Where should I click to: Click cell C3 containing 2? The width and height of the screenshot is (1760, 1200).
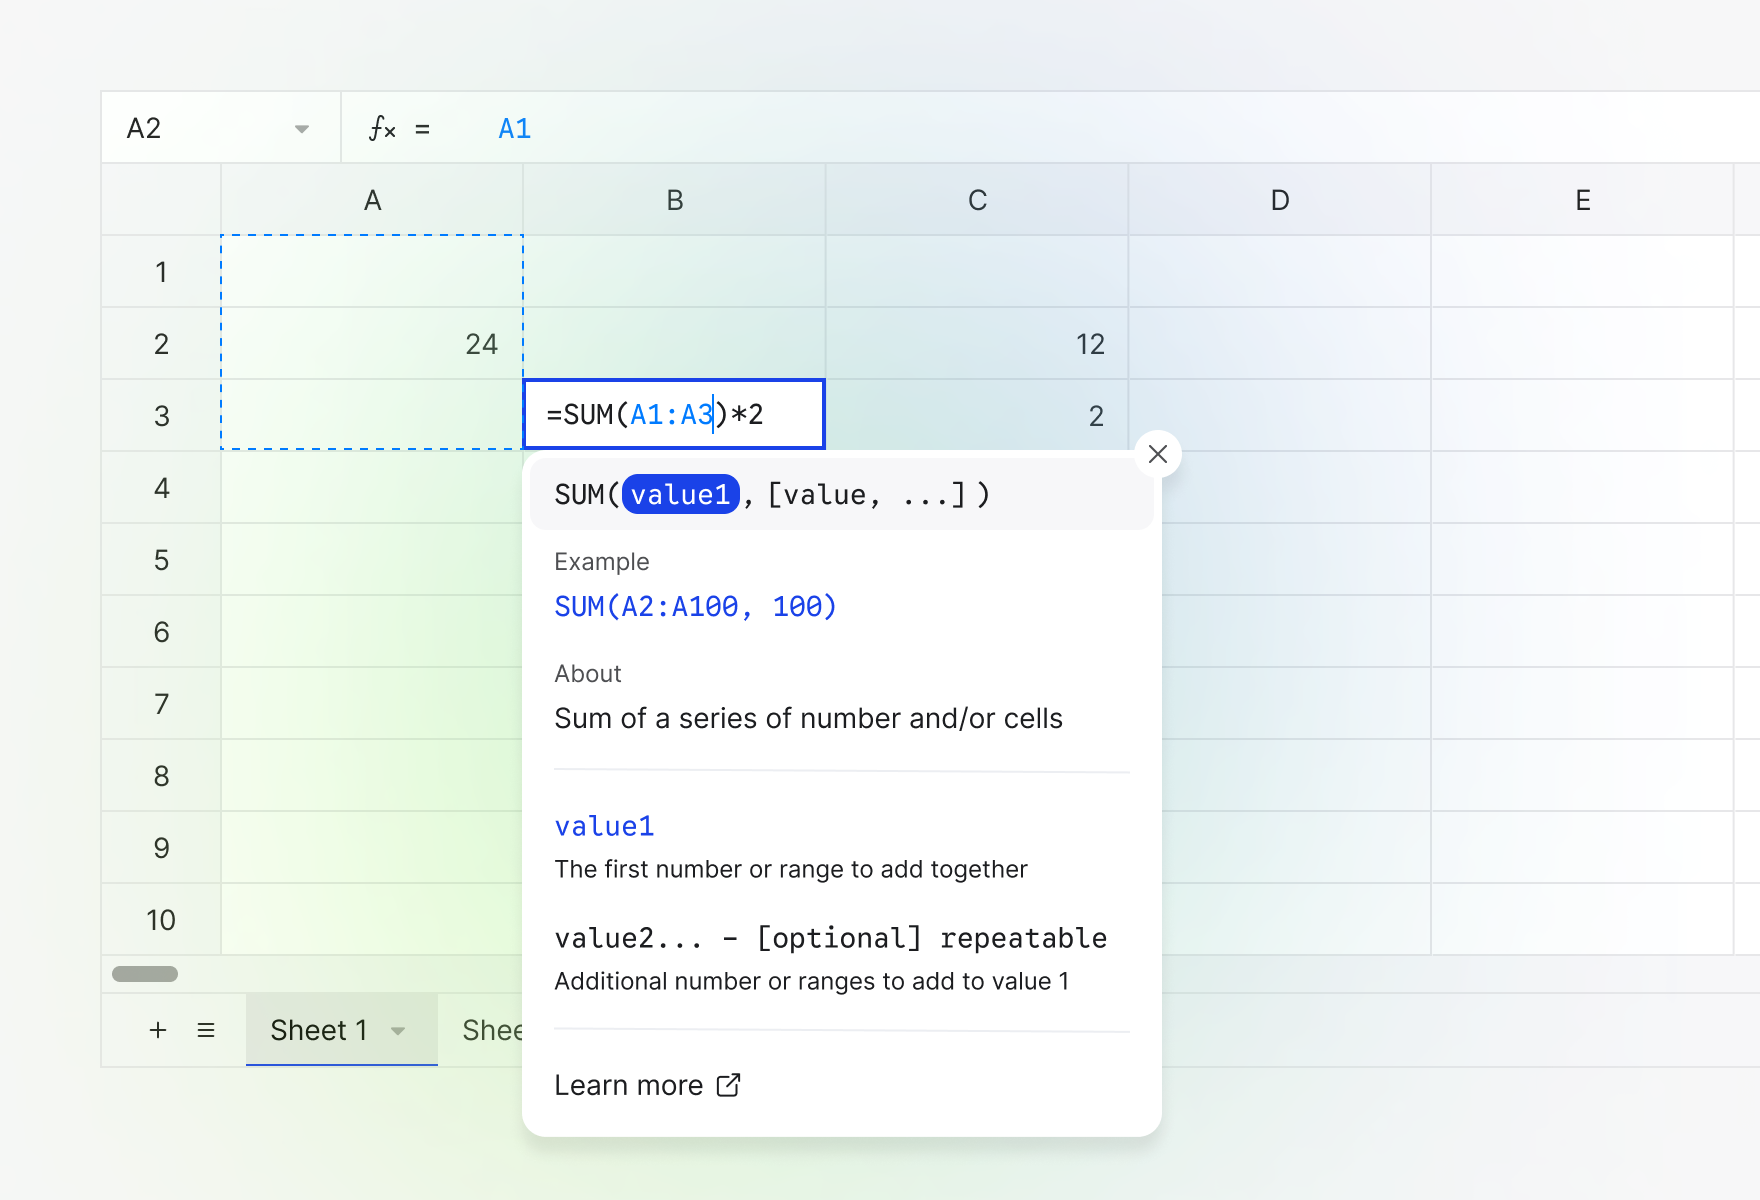point(977,416)
